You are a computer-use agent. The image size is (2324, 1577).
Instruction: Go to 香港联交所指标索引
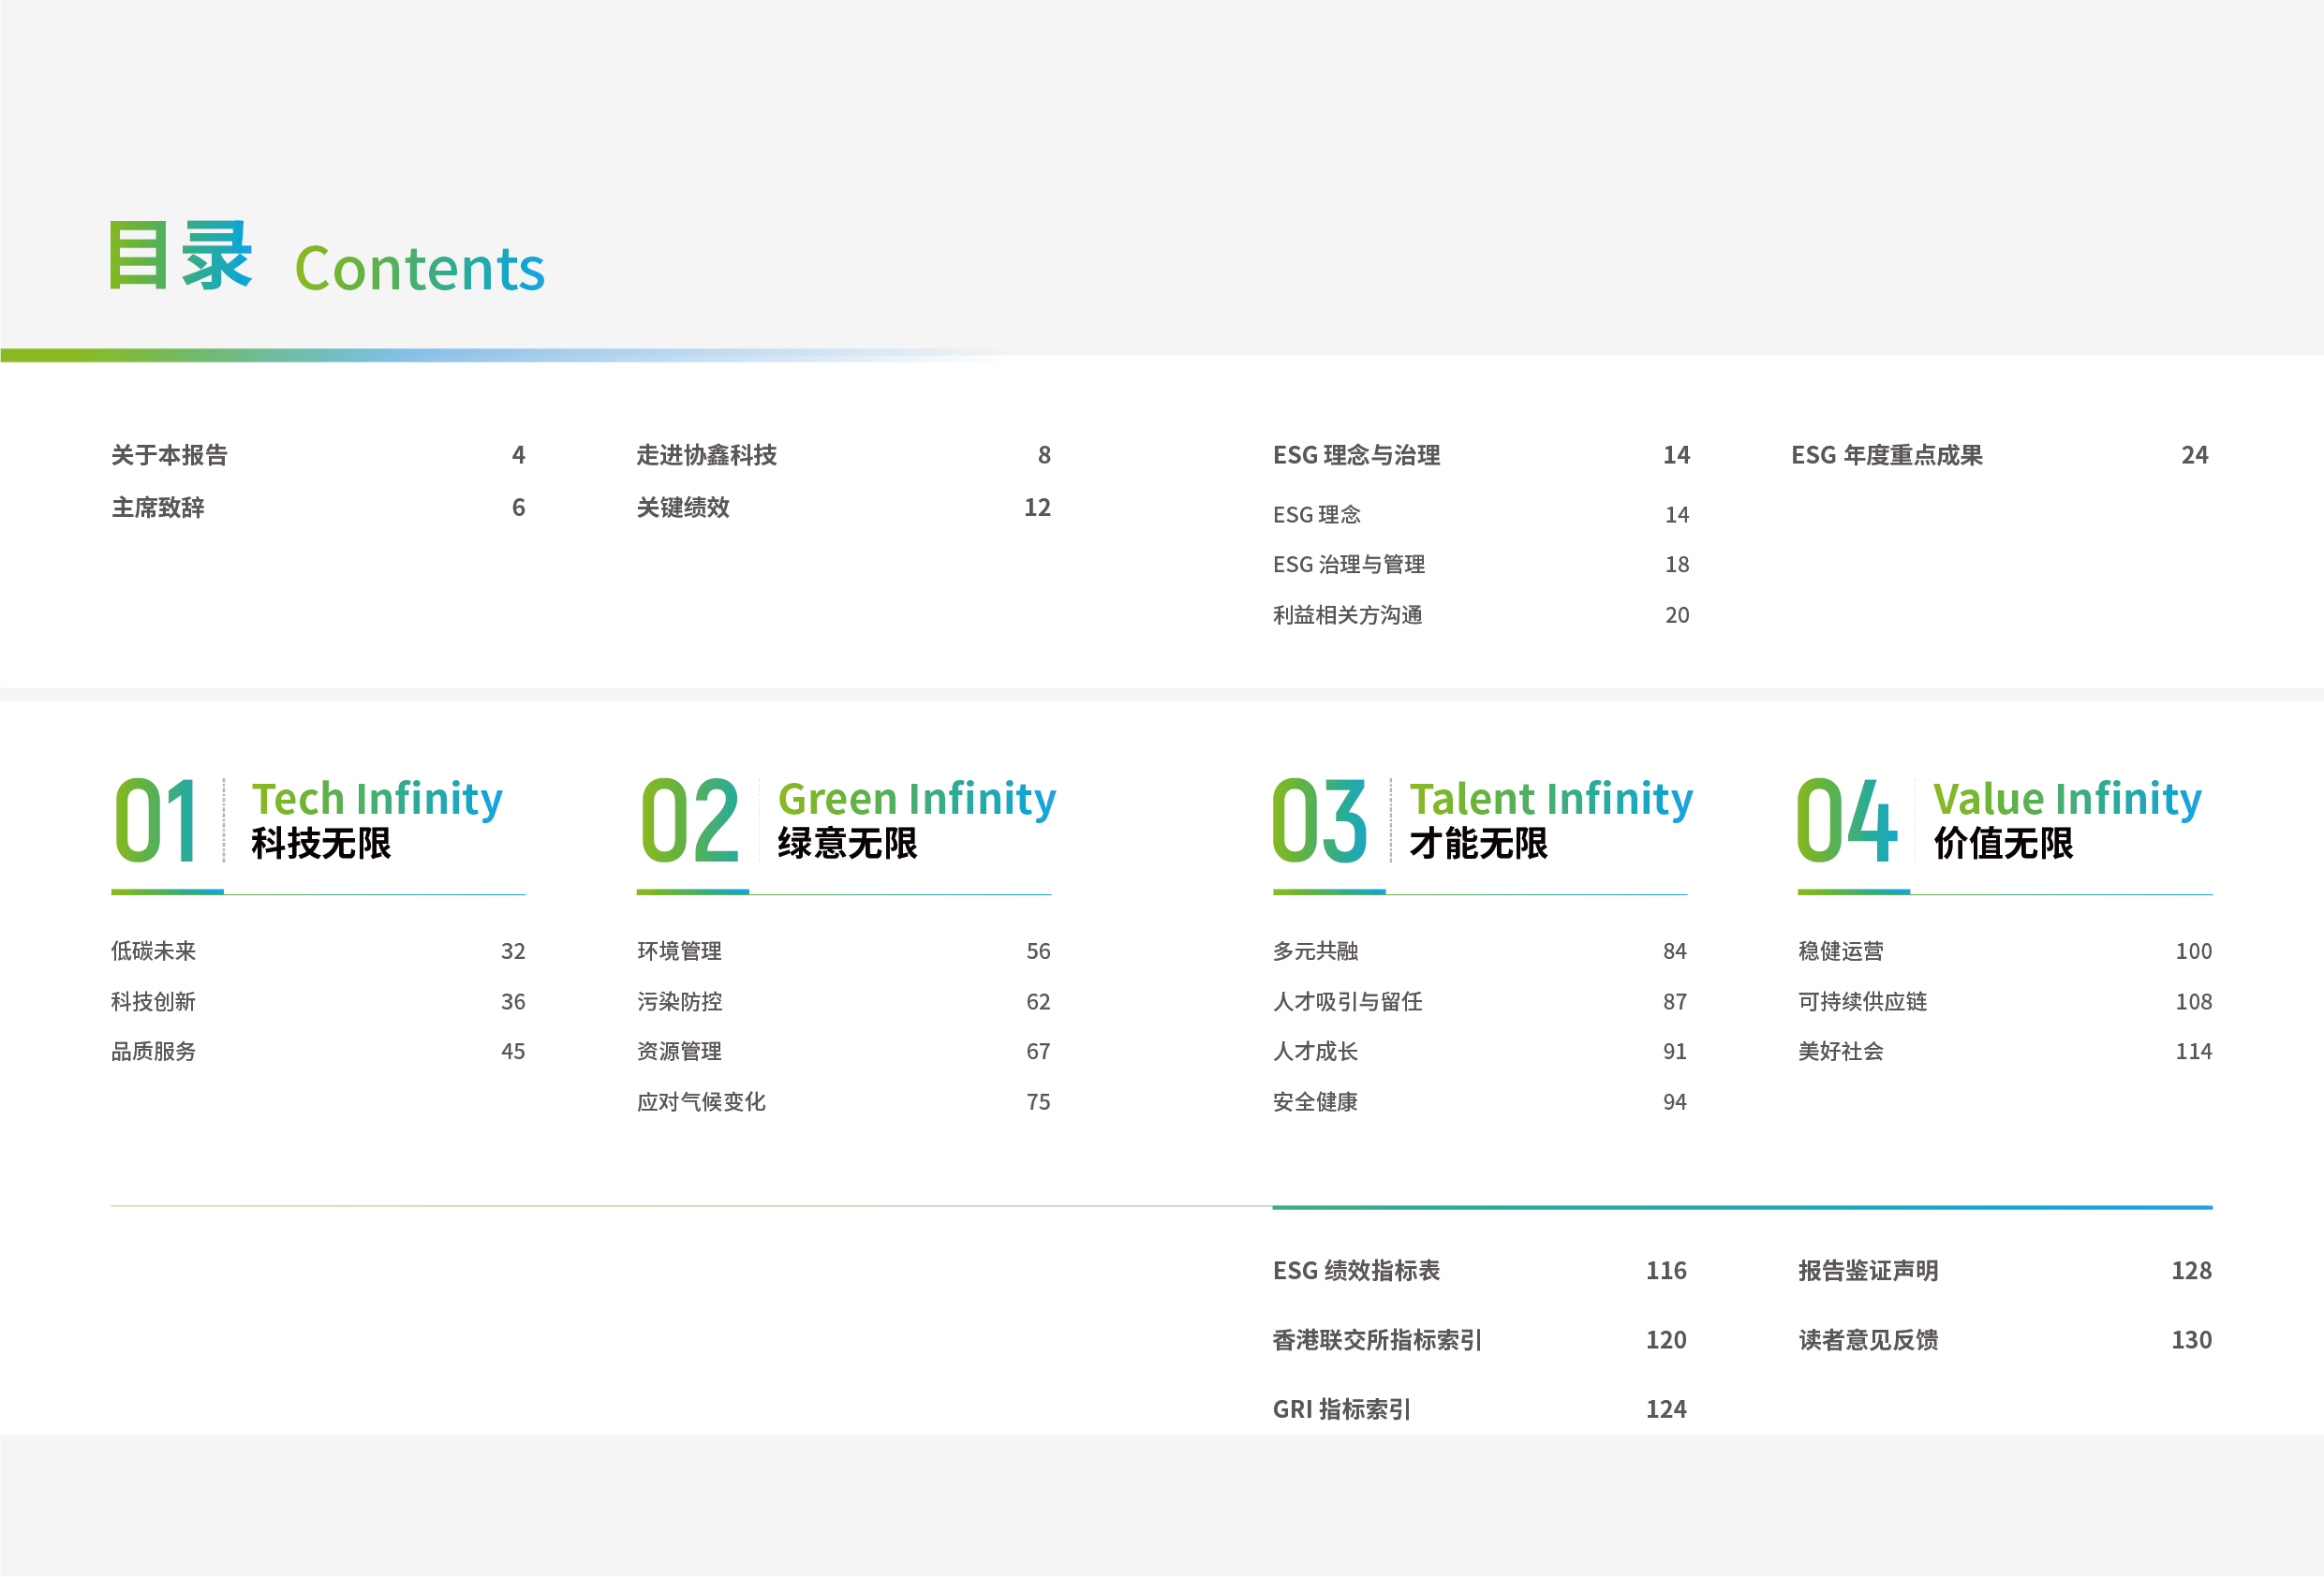pos(1377,1340)
